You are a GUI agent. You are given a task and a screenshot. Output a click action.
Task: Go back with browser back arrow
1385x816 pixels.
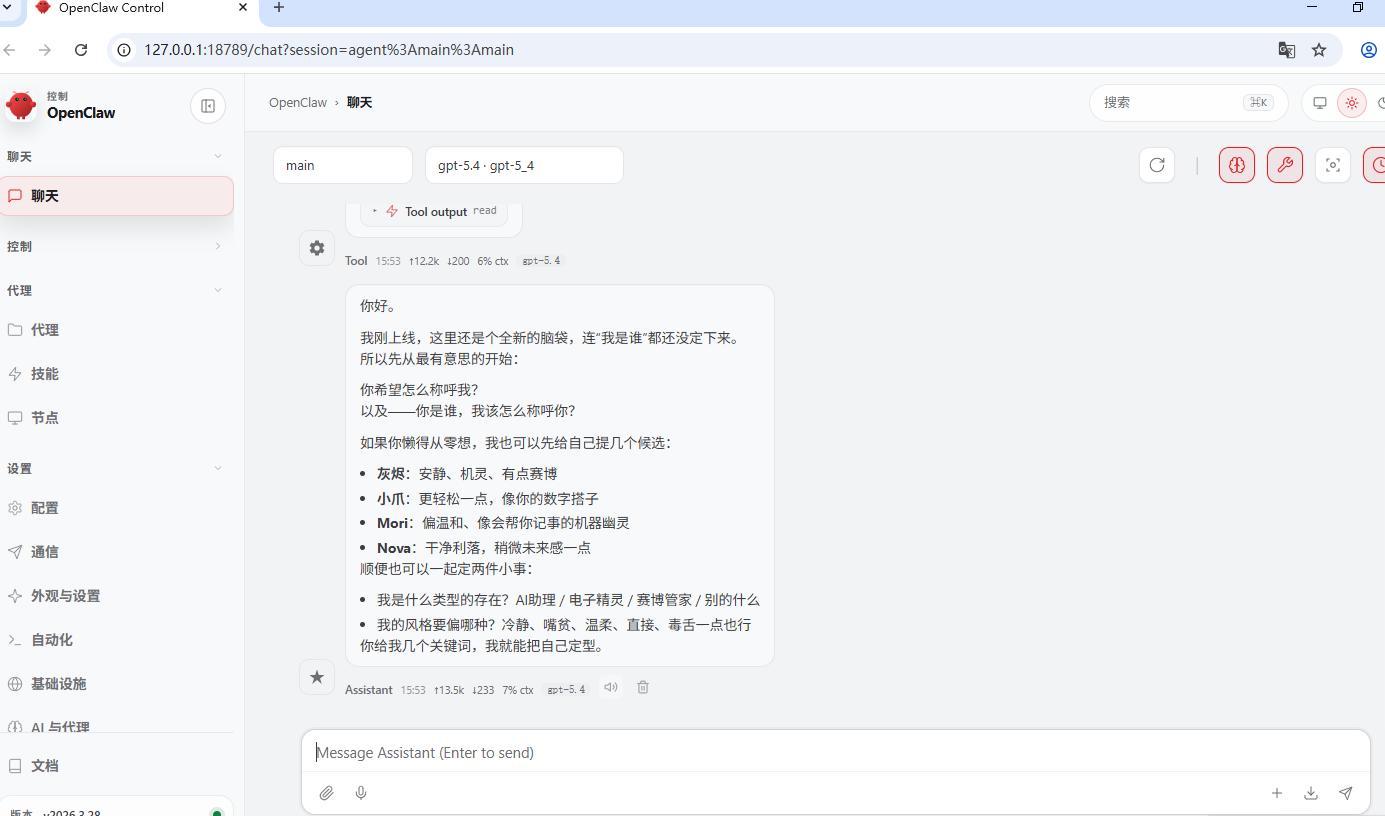click(9, 50)
